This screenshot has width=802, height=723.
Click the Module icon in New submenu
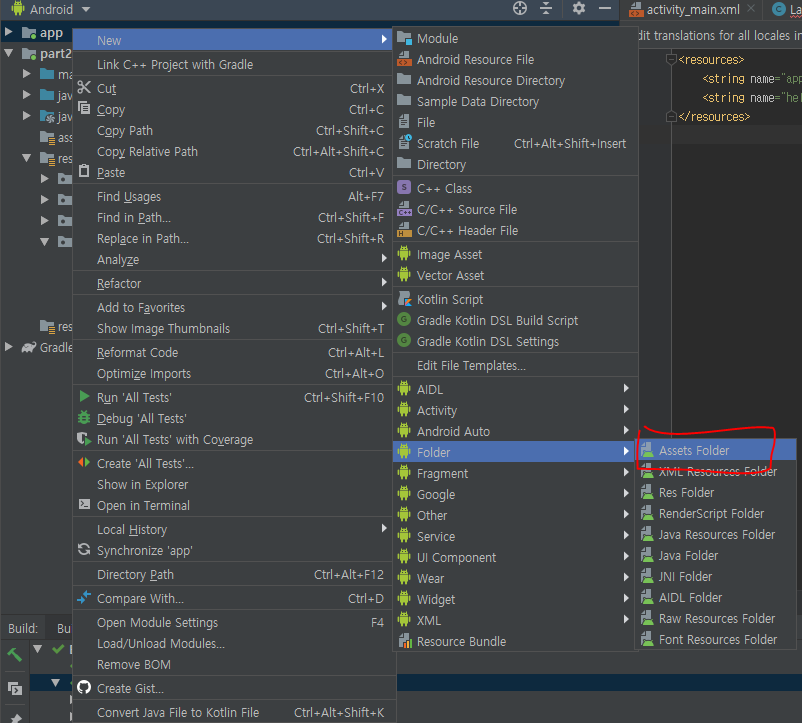(404, 38)
